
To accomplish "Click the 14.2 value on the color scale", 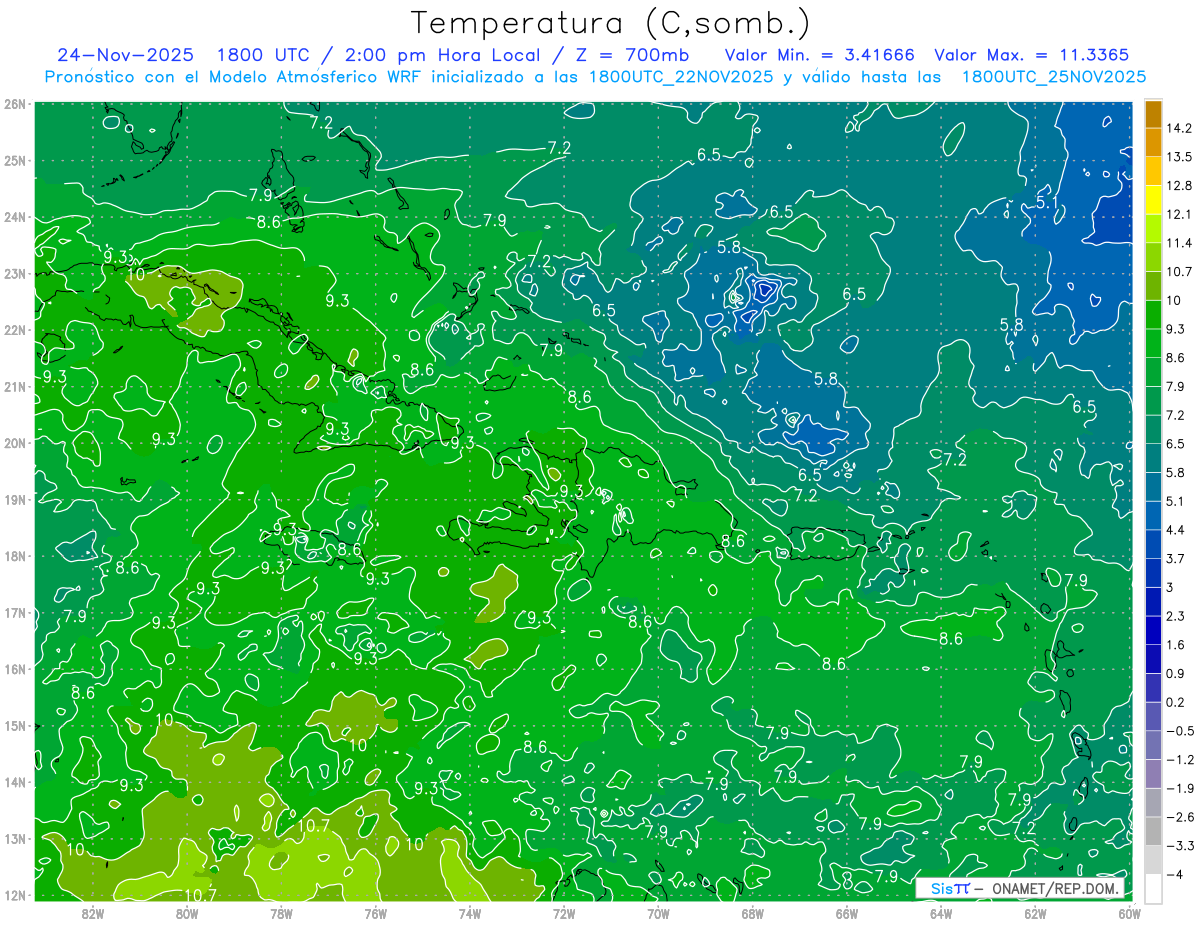I will (1178, 128).
